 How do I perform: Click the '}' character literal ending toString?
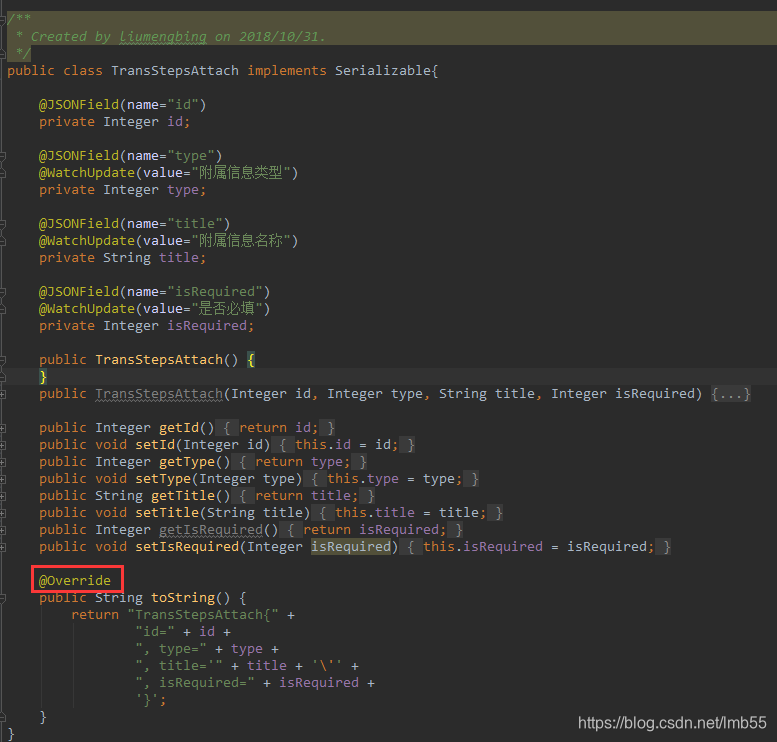pos(147,700)
